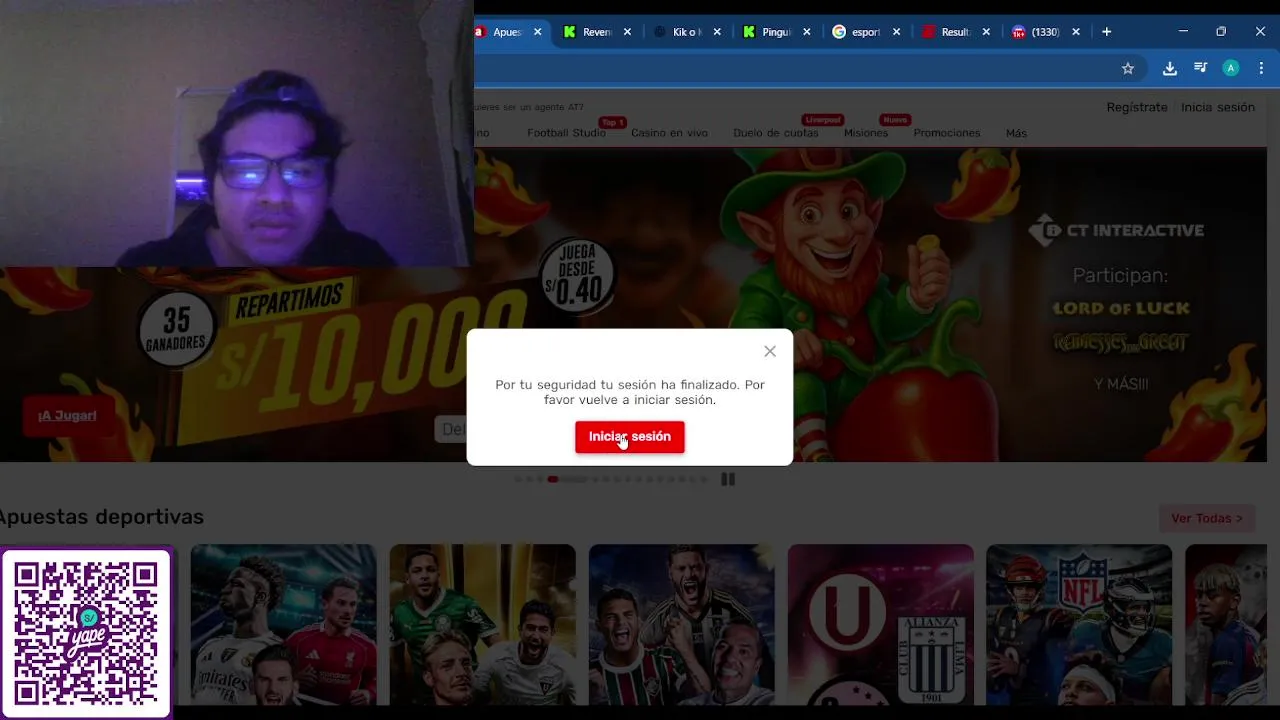Viewport: 1280px width, 720px height.
Task: Close the (1330) tab
Action: point(1076,32)
